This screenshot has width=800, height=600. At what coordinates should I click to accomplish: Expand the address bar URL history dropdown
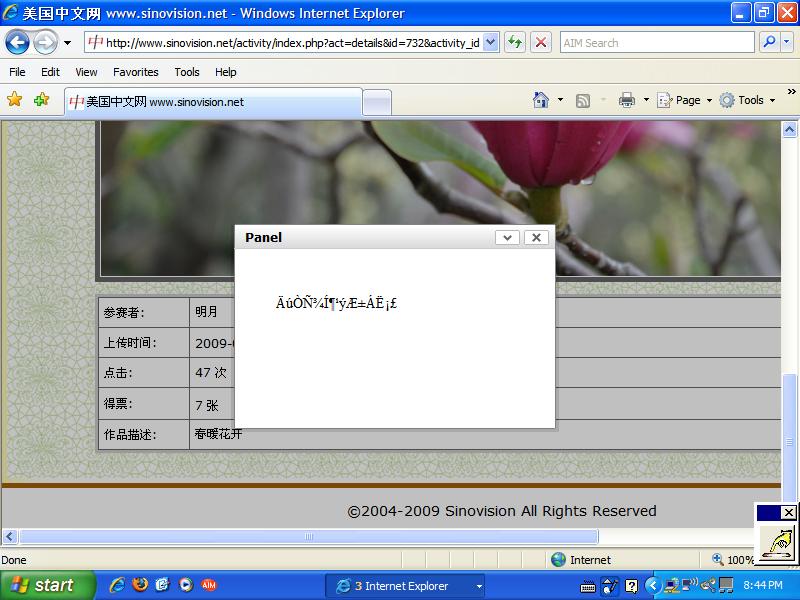point(491,42)
